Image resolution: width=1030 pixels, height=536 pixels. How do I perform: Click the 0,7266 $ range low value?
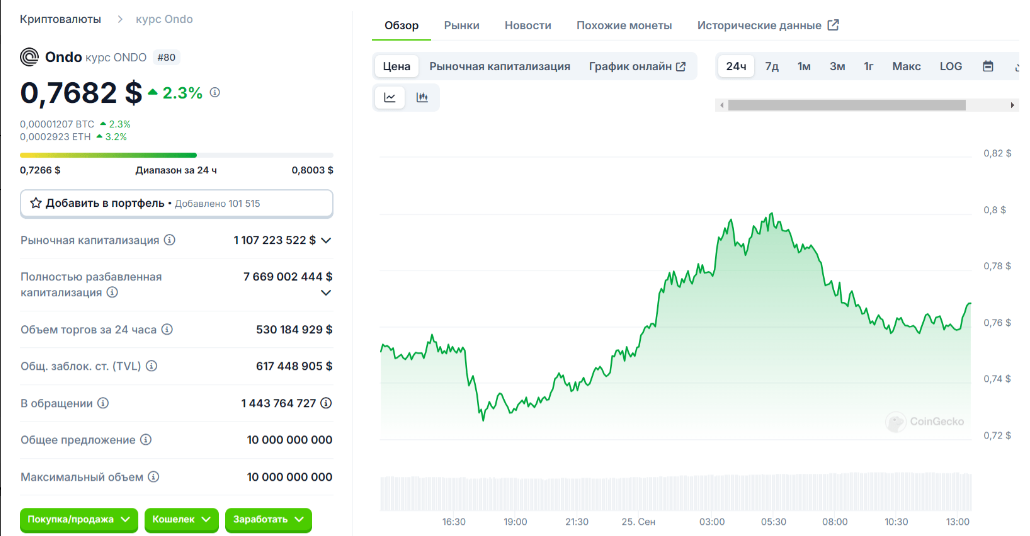40,169
